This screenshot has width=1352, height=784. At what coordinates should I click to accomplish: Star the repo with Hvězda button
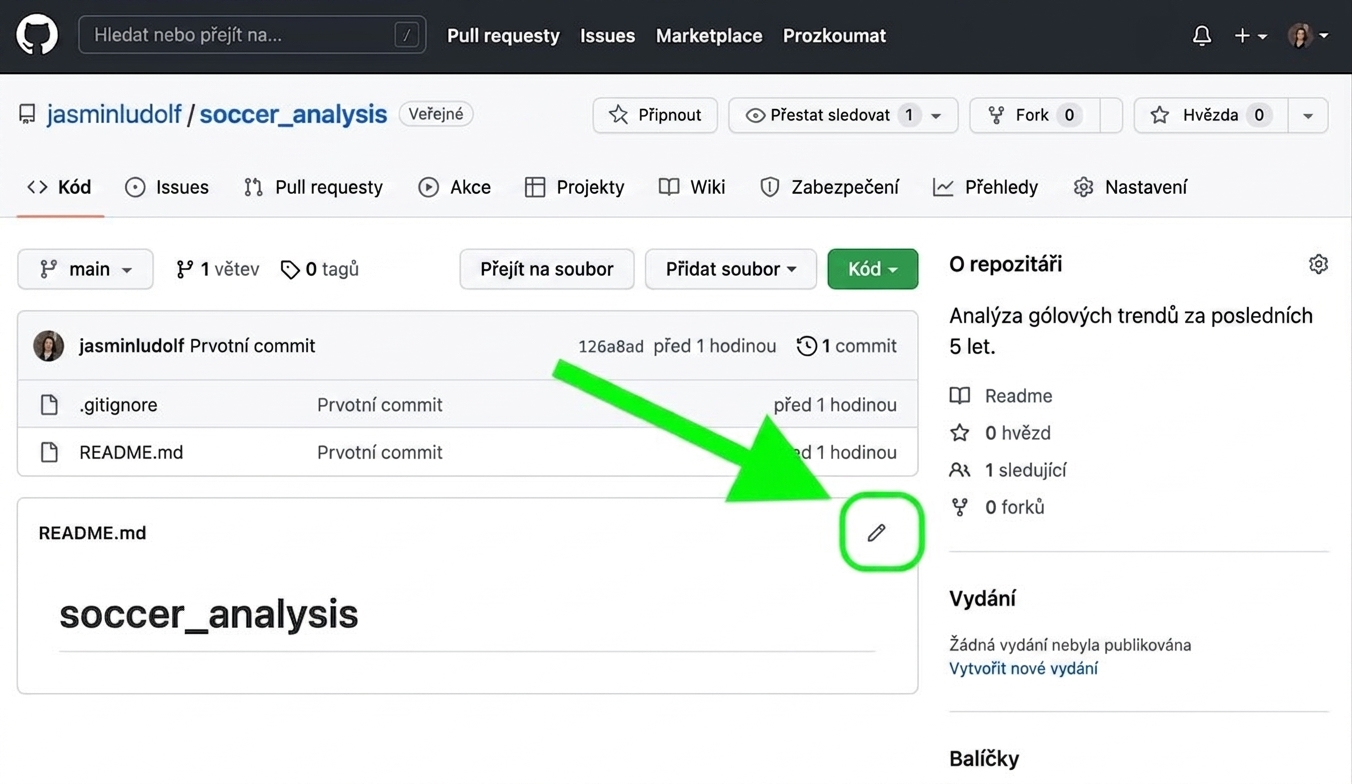point(1211,115)
